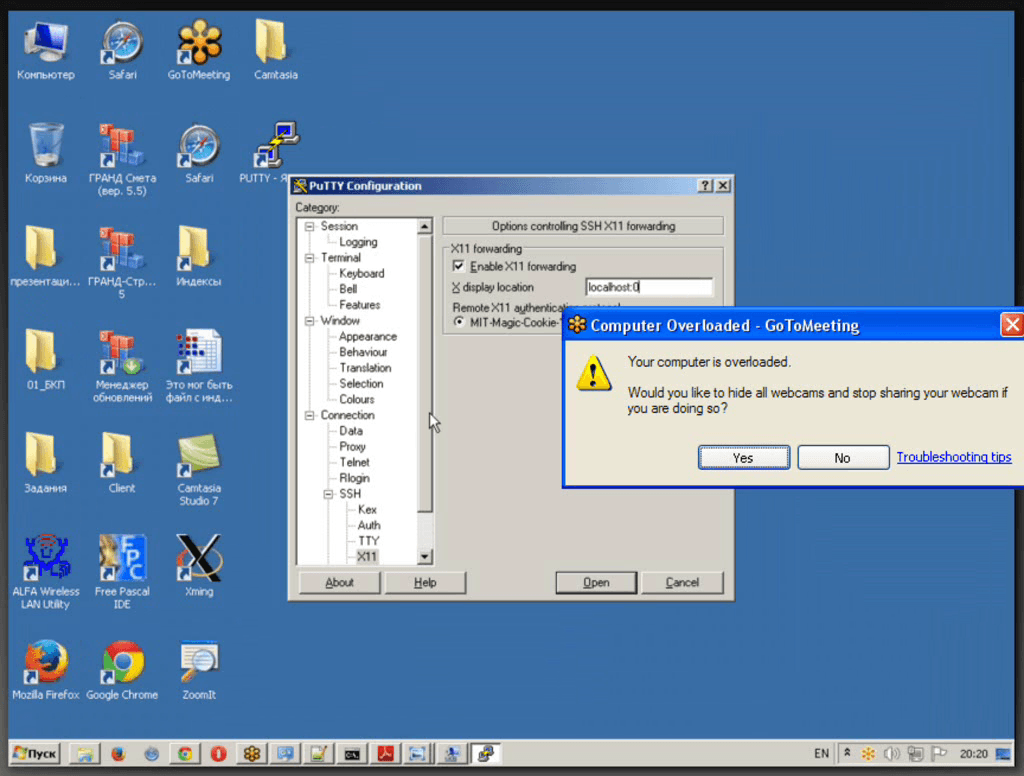Click Cancel in PuTTY Configuration
The width and height of the screenshot is (1024, 776).
[682, 583]
